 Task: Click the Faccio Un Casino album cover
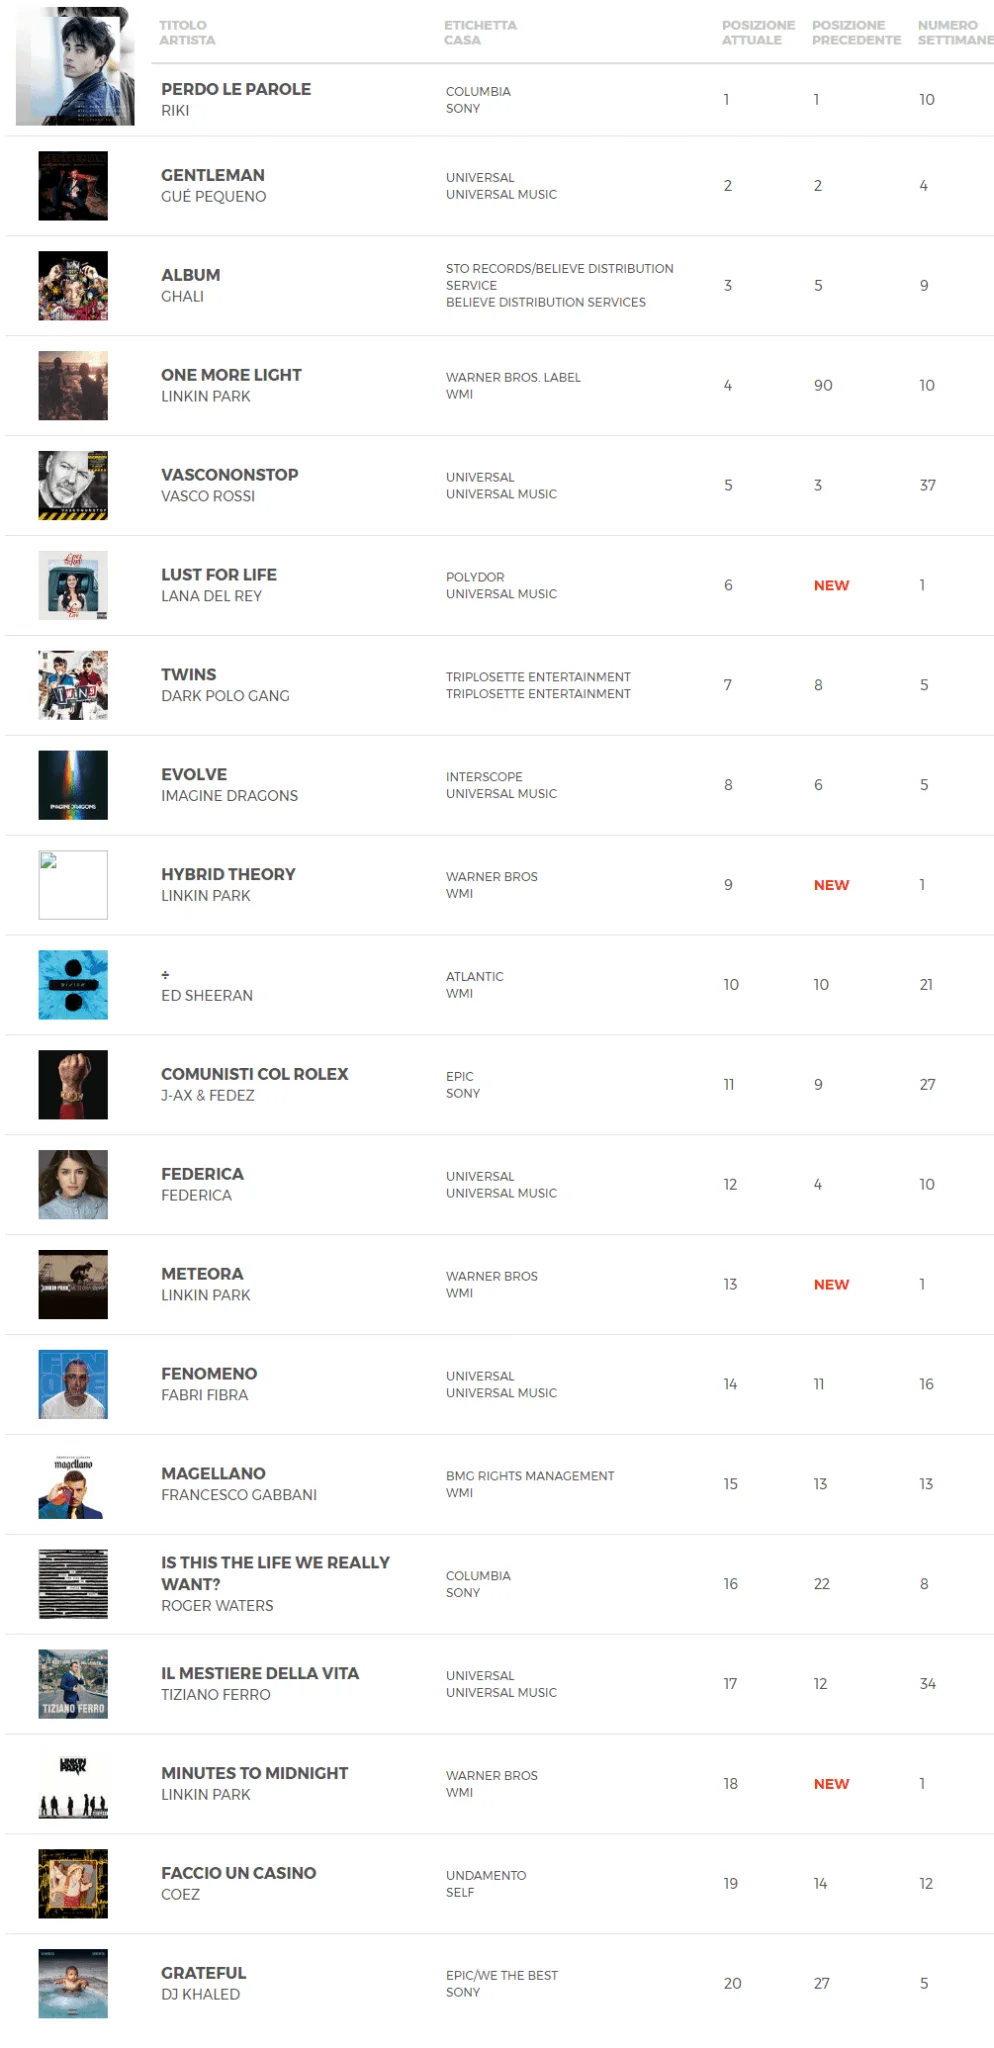tap(73, 1884)
